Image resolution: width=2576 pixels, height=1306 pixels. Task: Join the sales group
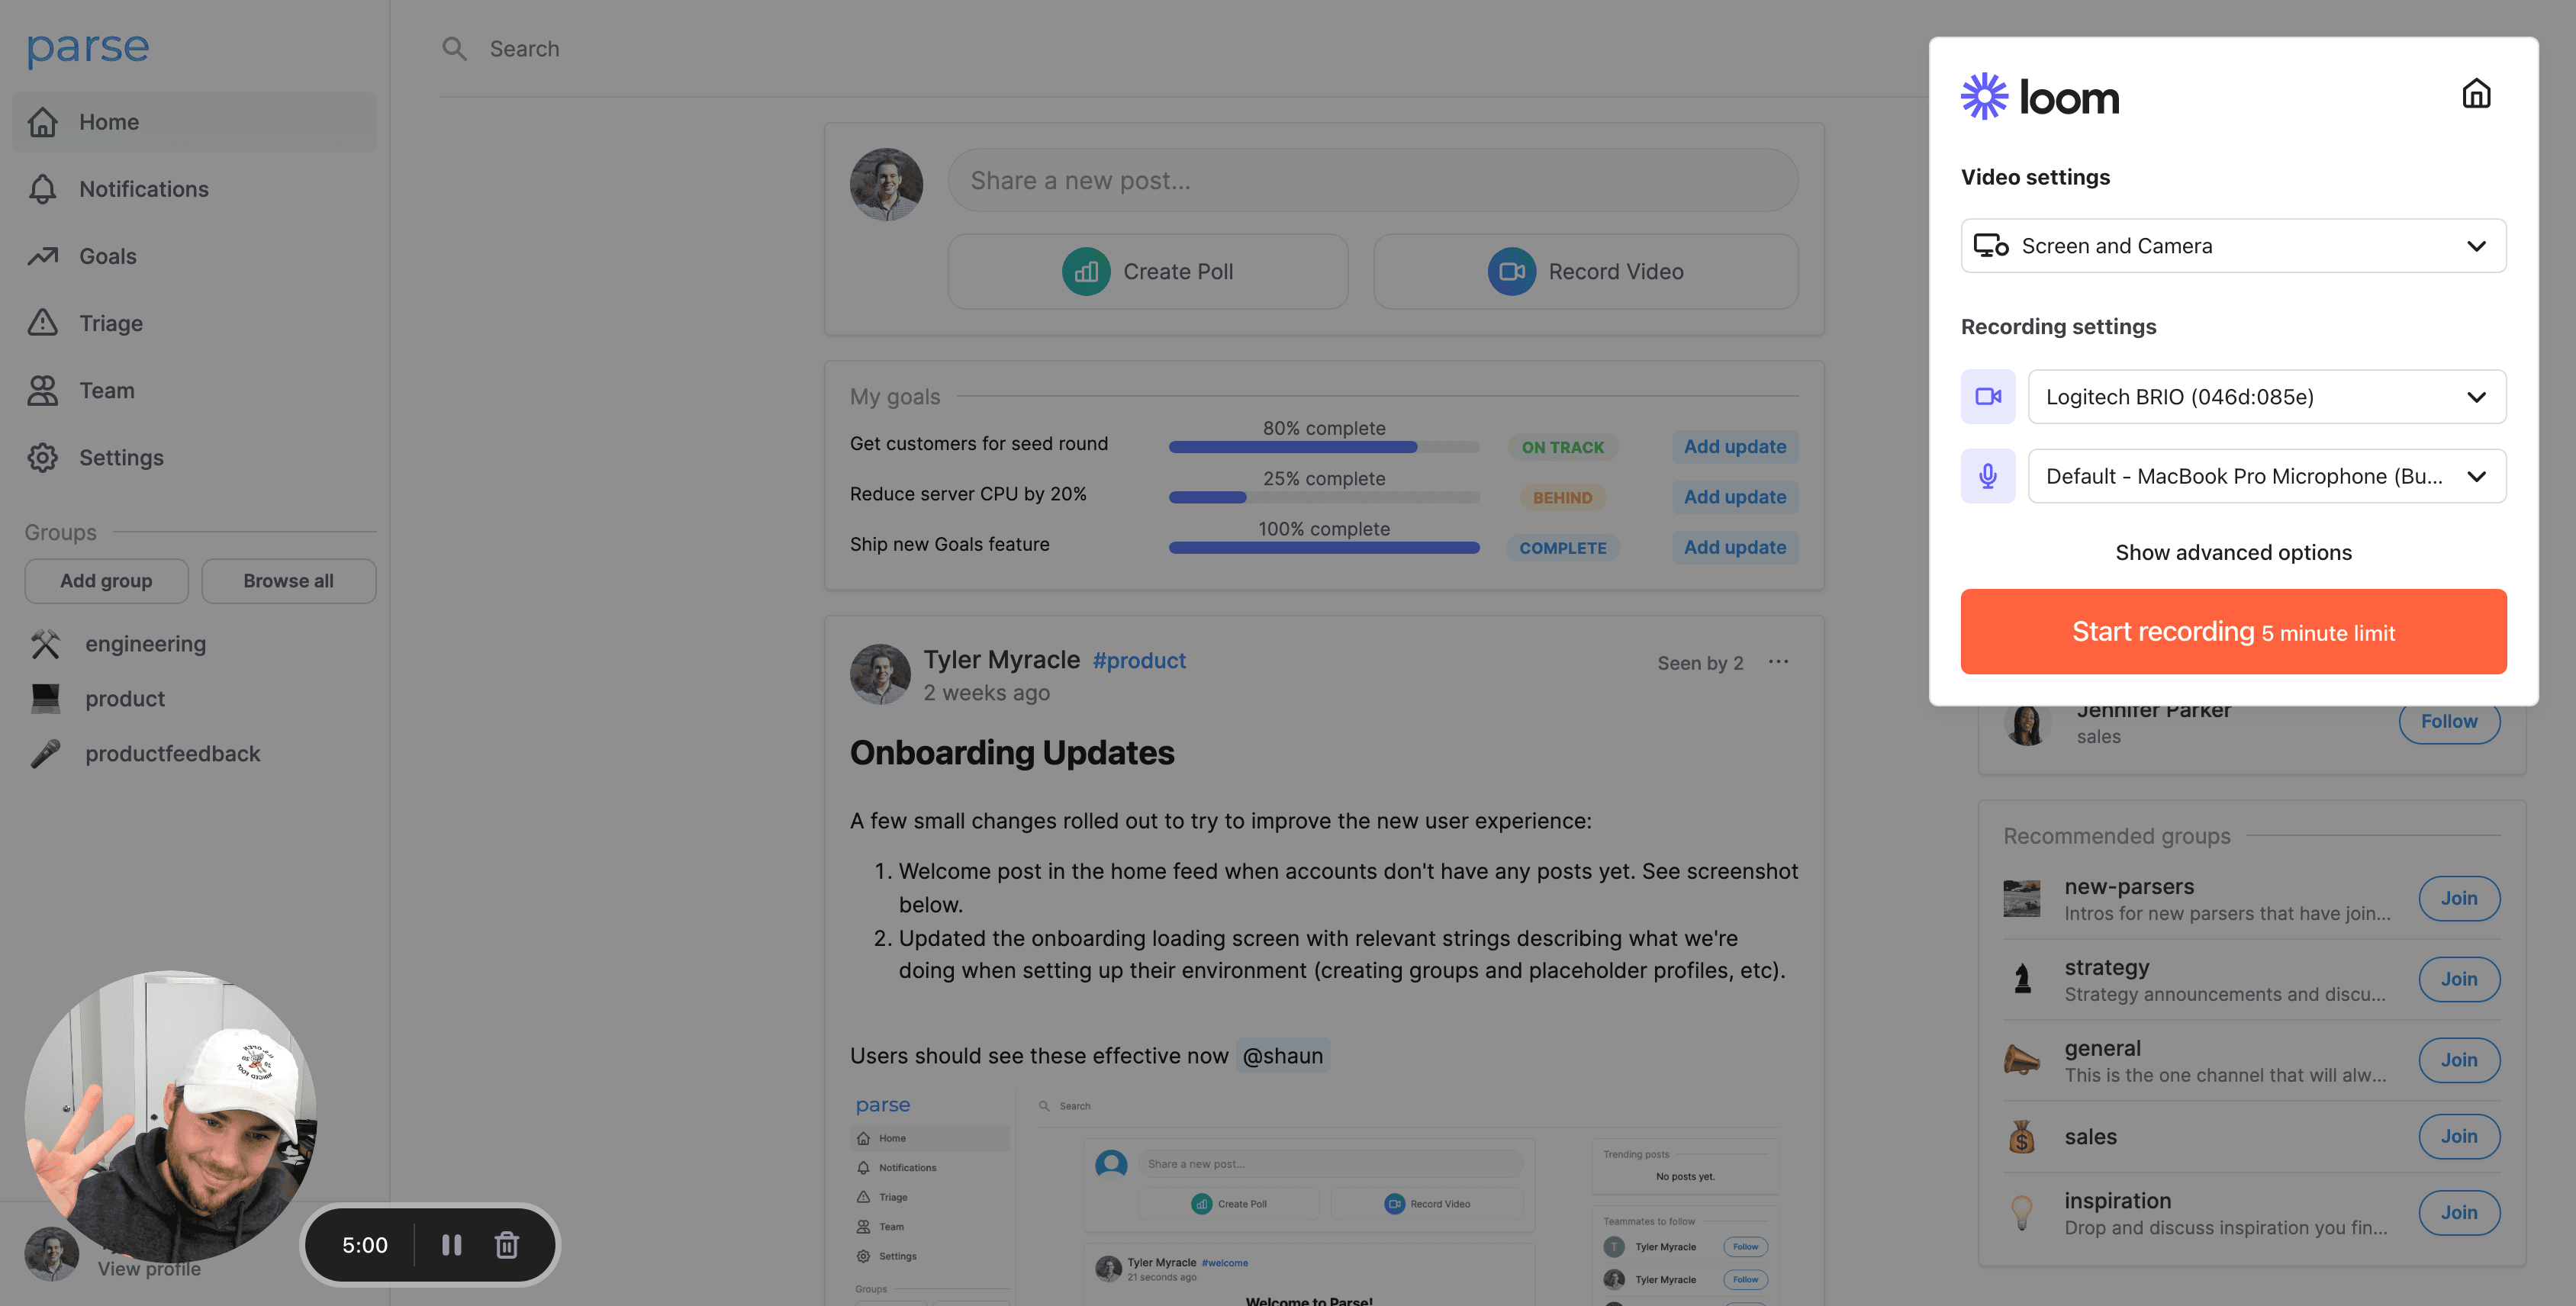pos(2459,1136)
